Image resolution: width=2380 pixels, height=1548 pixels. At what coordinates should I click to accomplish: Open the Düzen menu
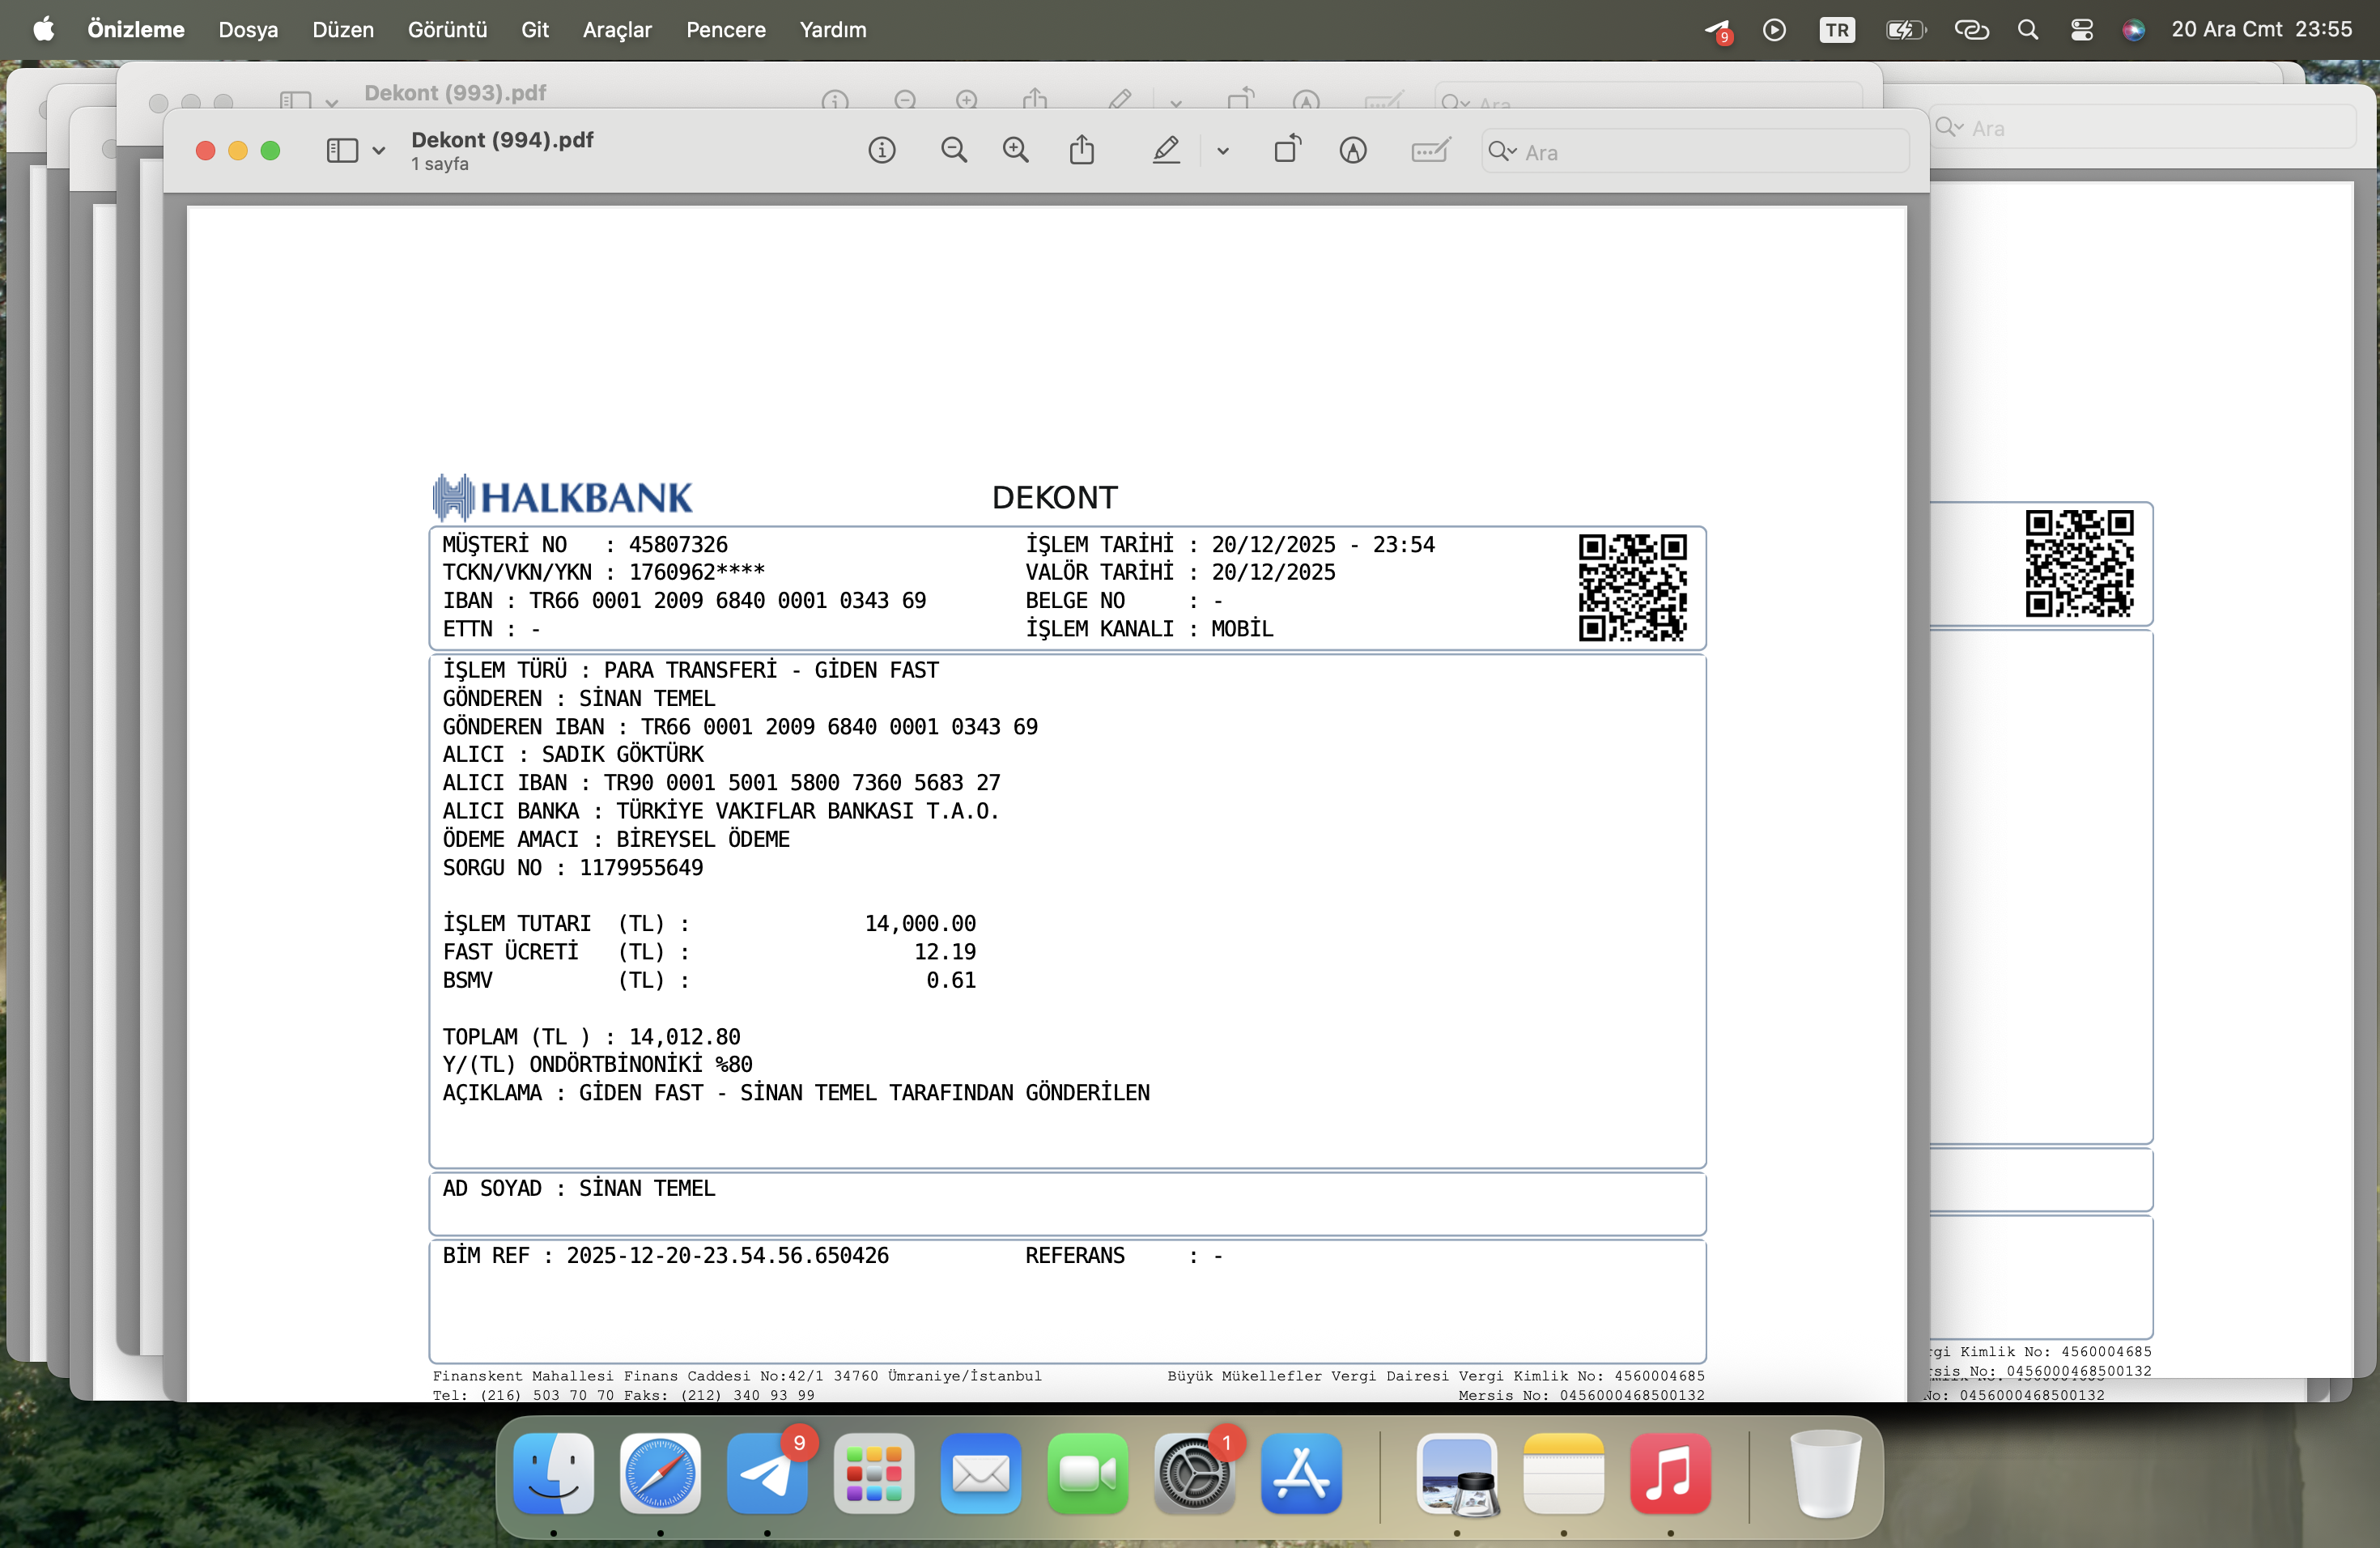343,30
